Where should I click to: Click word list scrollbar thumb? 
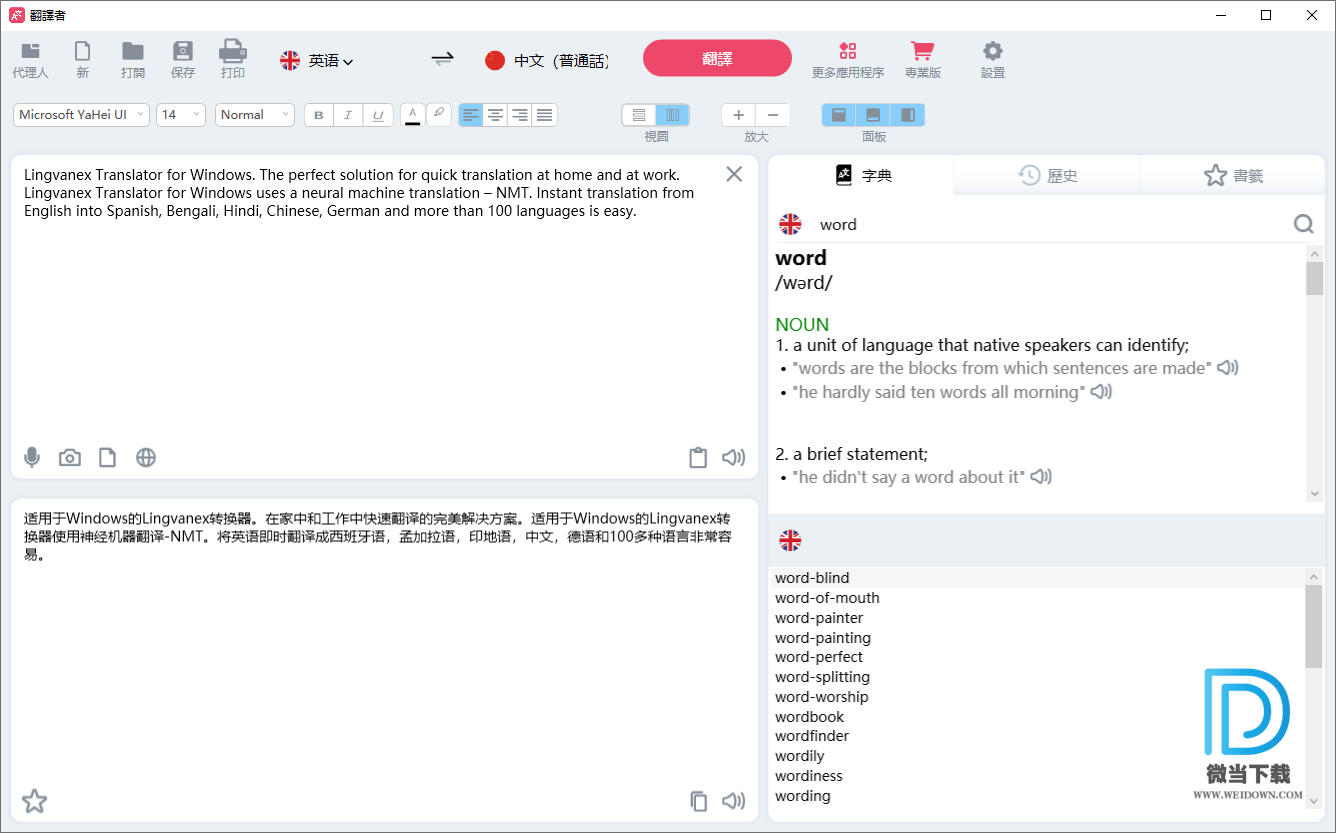(x=1314, y=627)
